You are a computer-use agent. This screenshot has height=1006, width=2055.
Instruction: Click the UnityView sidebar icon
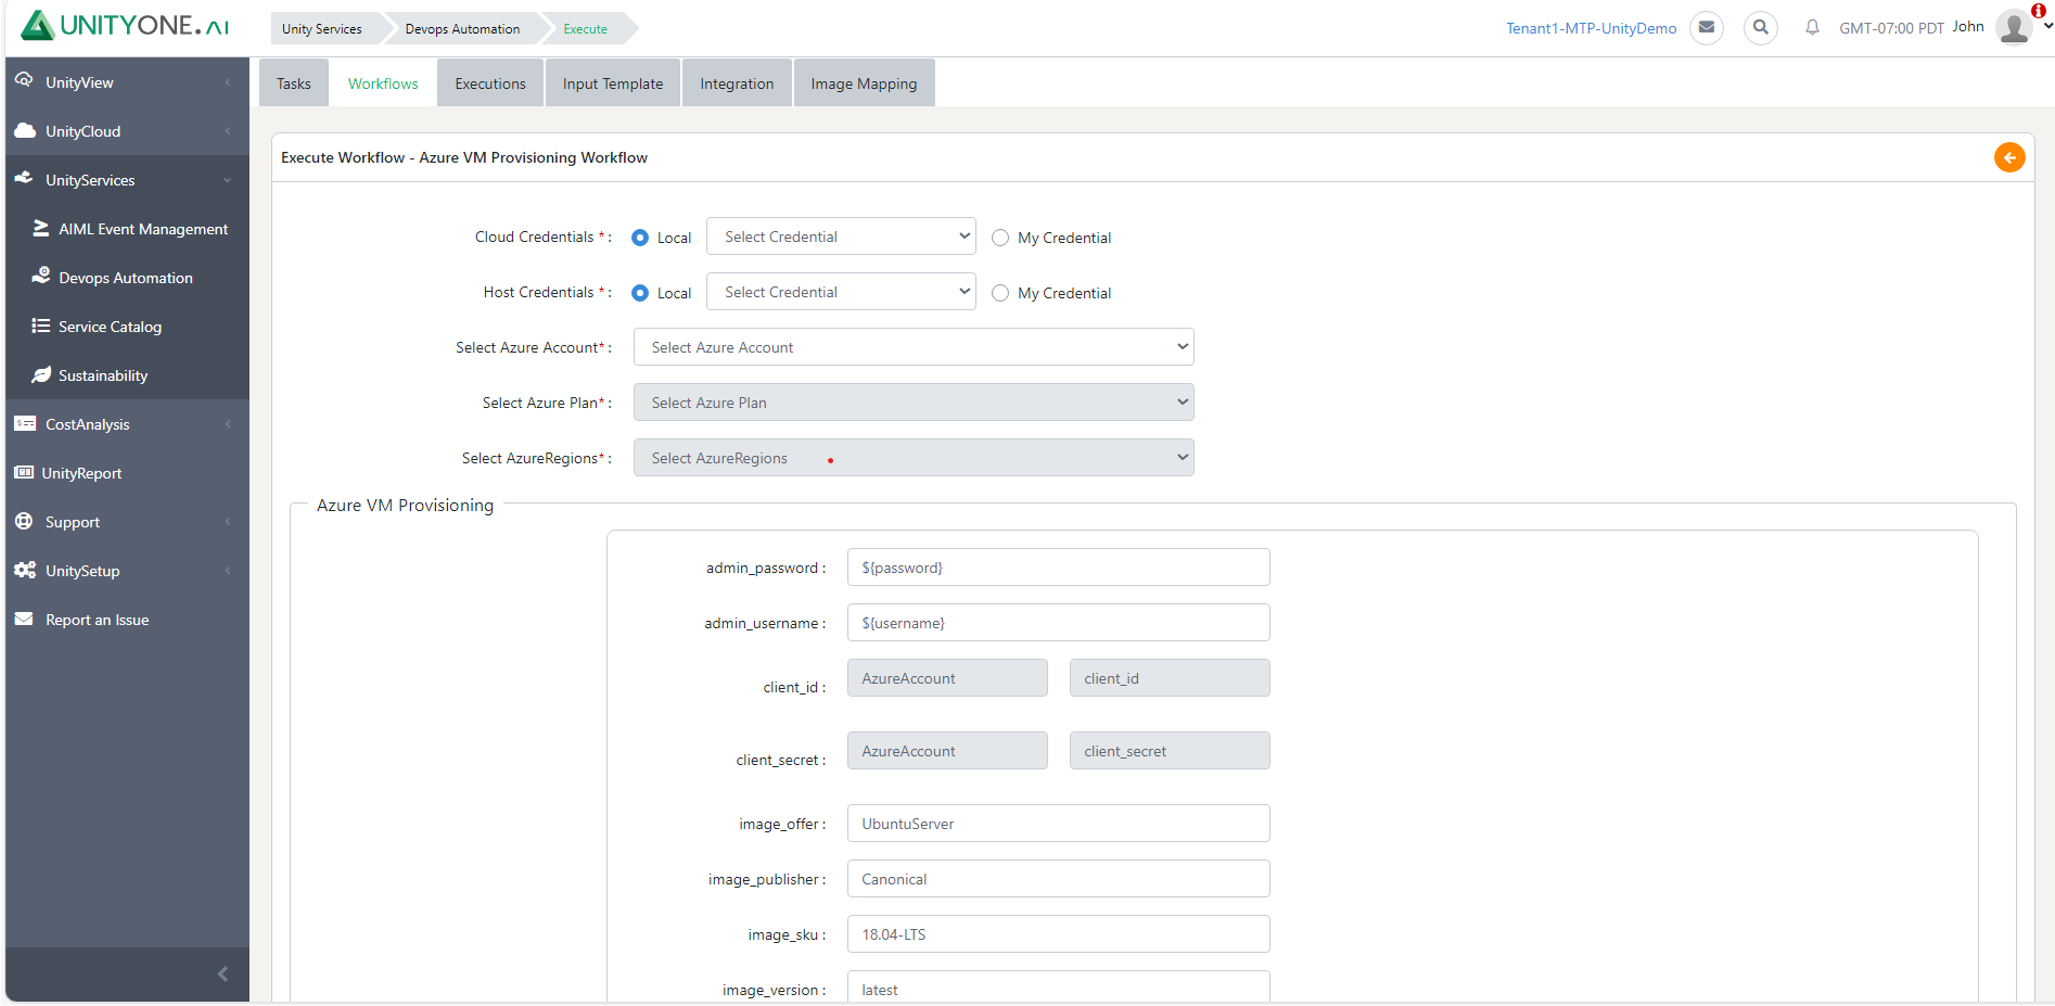tap(24, 81)
